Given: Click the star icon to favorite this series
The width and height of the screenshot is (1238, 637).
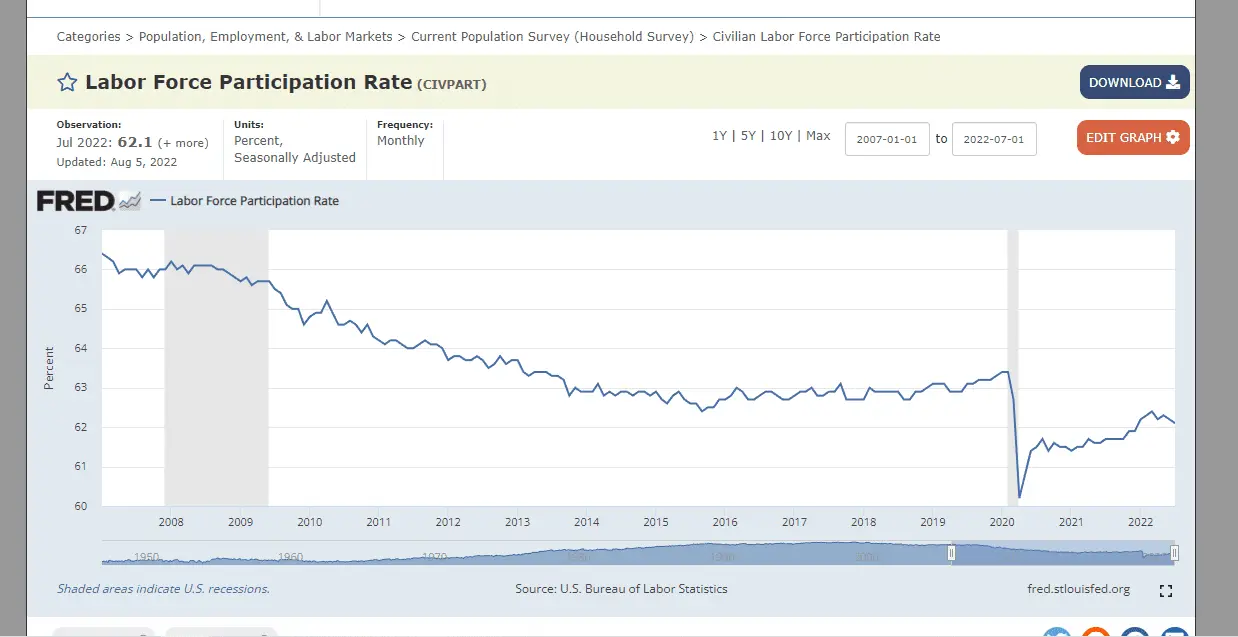Looking at the screenshot, I should [x=67, y=83].
